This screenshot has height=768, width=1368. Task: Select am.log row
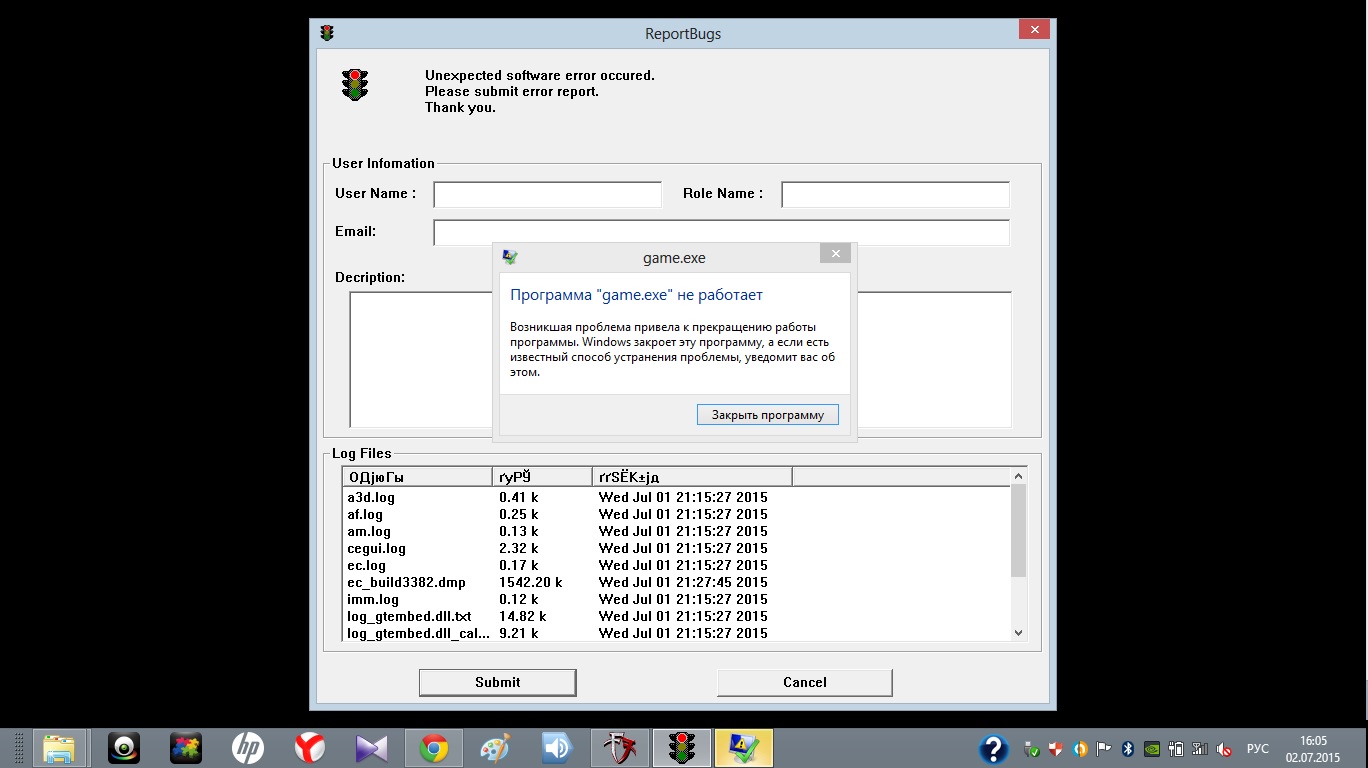click(369, 531)
